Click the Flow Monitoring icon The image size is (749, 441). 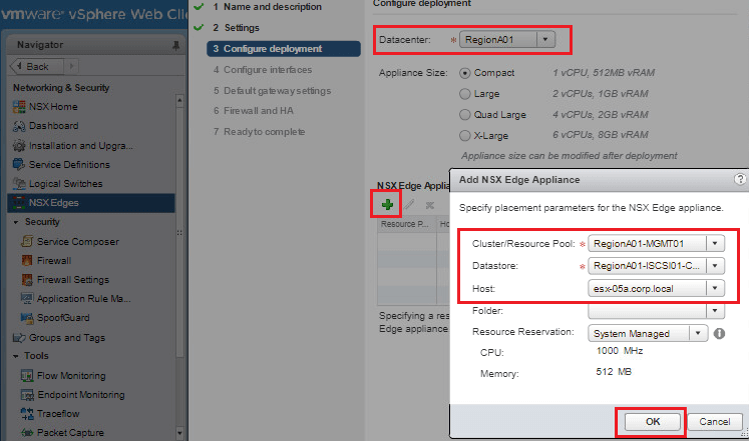point(27,376)
